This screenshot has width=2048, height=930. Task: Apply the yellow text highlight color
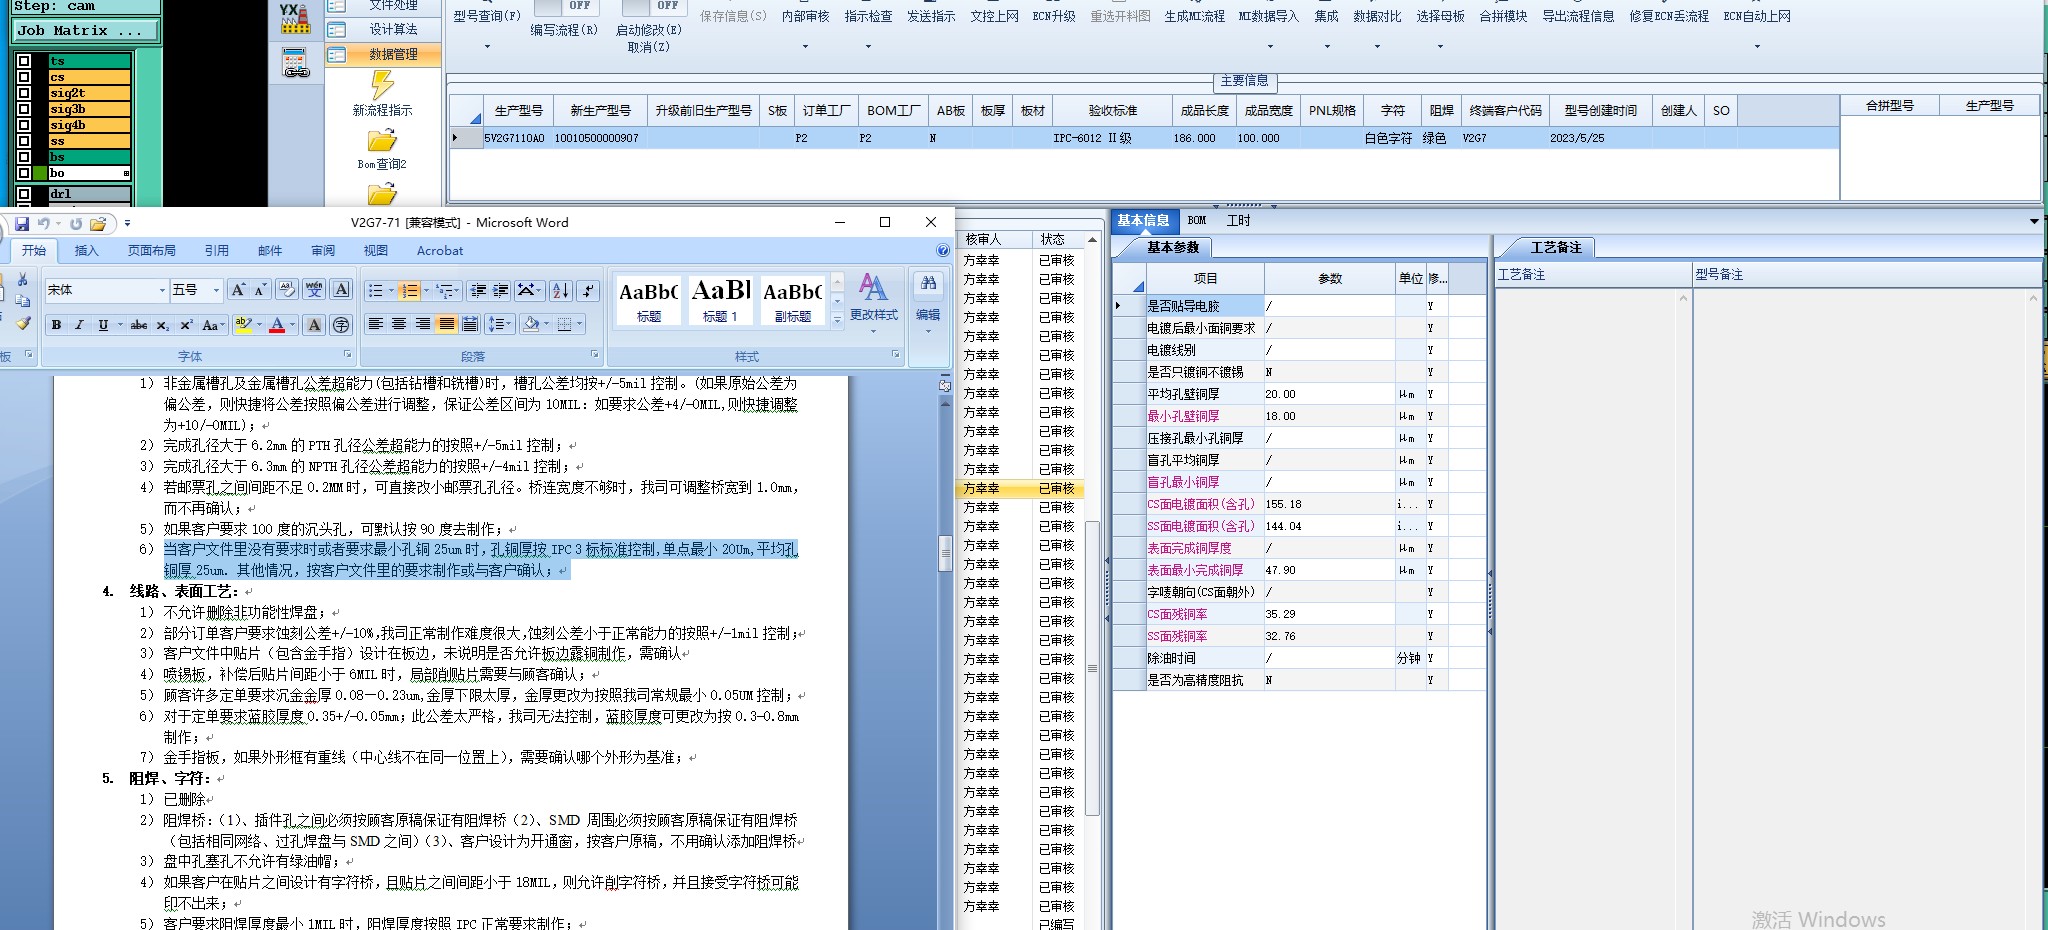(x=242, y=325)
